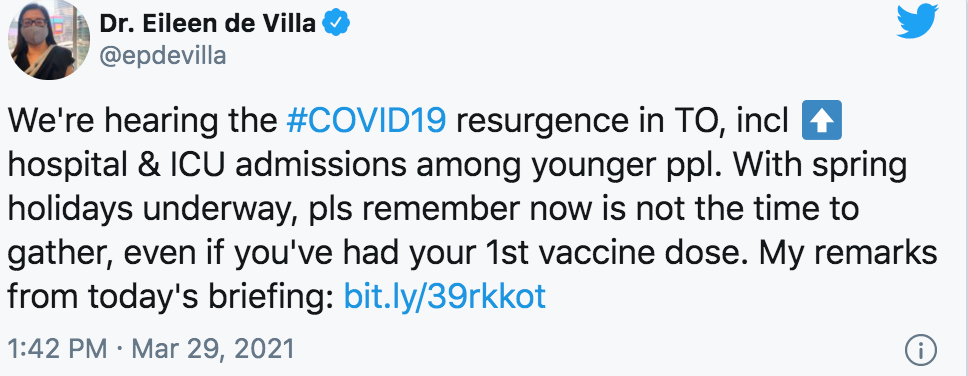
Task: Click the name Dr. Eileen de Villa
Action: coord(208,24)
